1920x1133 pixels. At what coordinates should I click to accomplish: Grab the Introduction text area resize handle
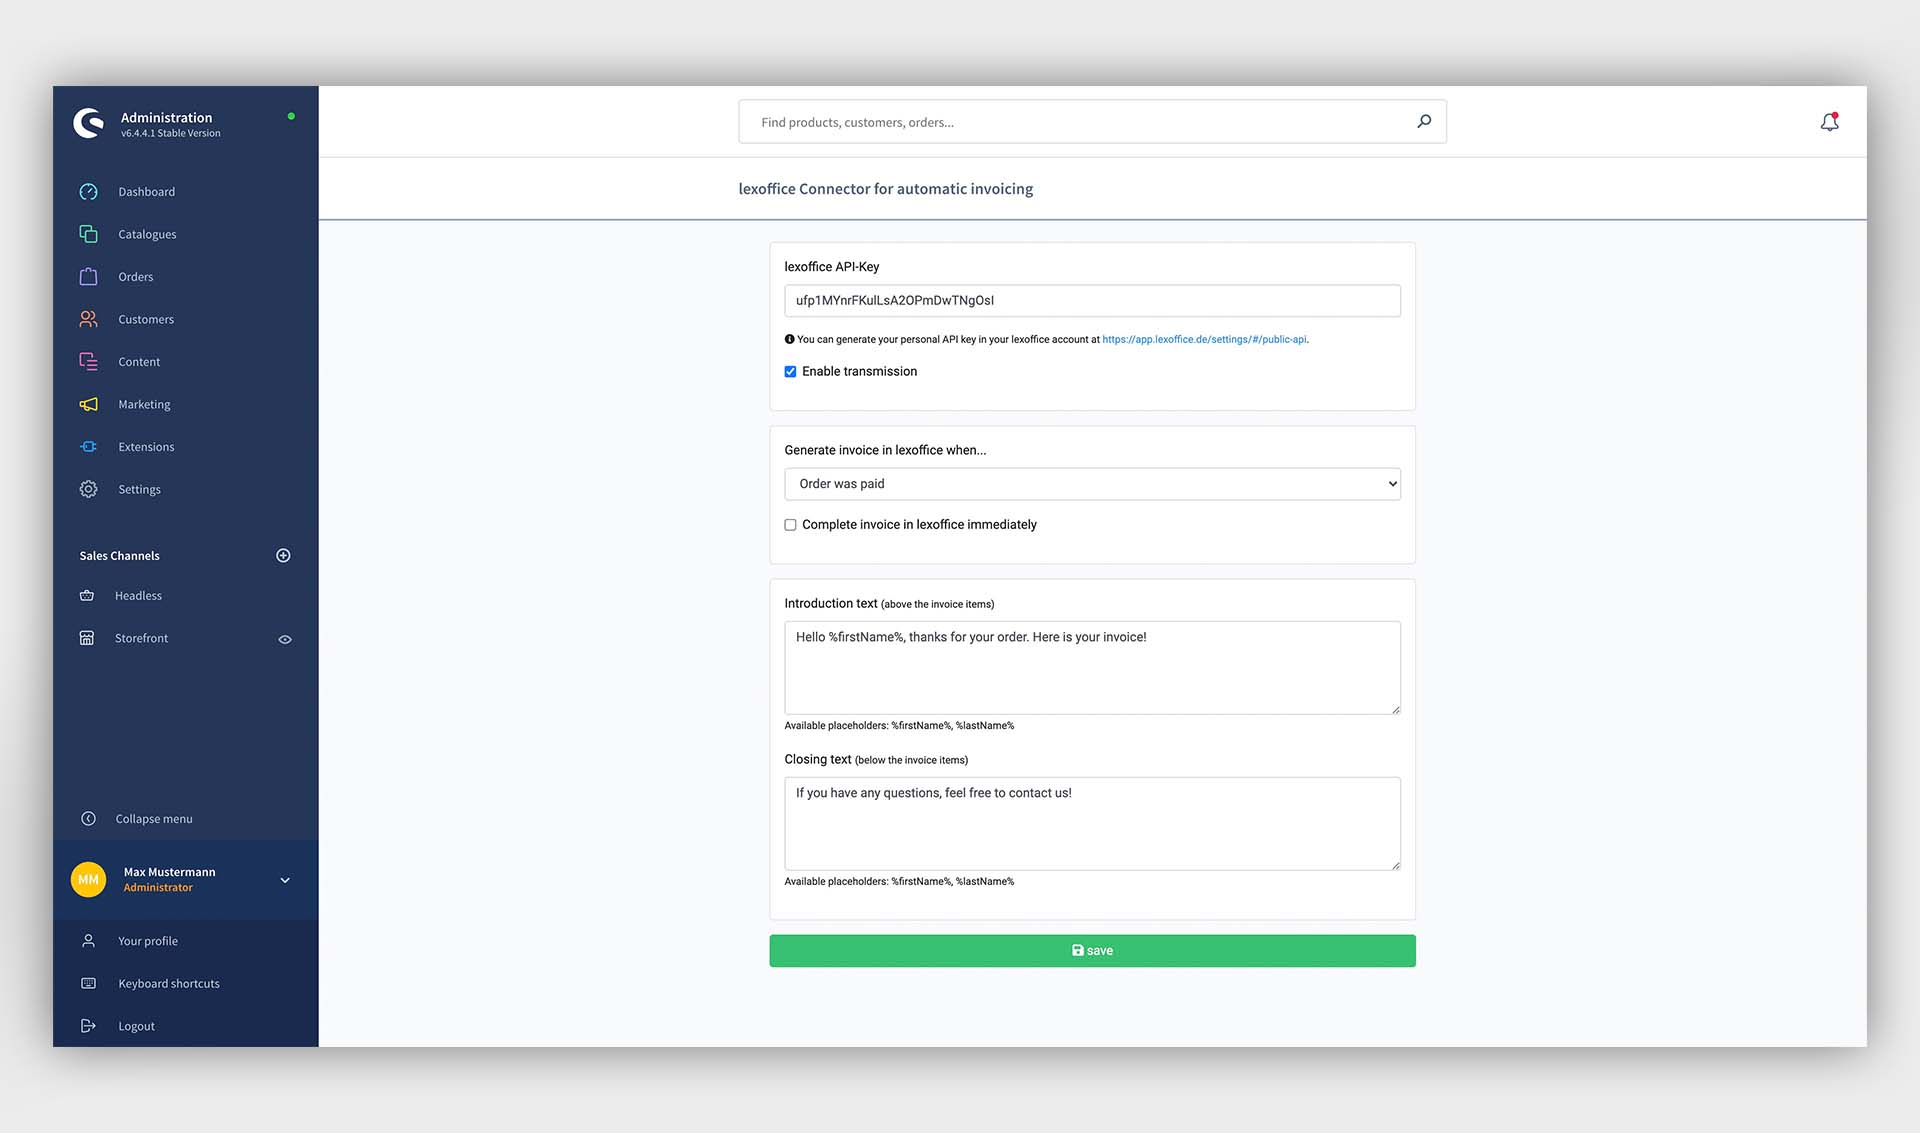coord(1395,709)
